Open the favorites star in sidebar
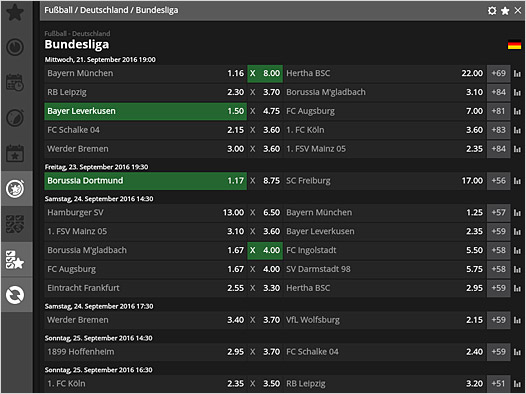 pyautogui.click(x=15, y=12)
